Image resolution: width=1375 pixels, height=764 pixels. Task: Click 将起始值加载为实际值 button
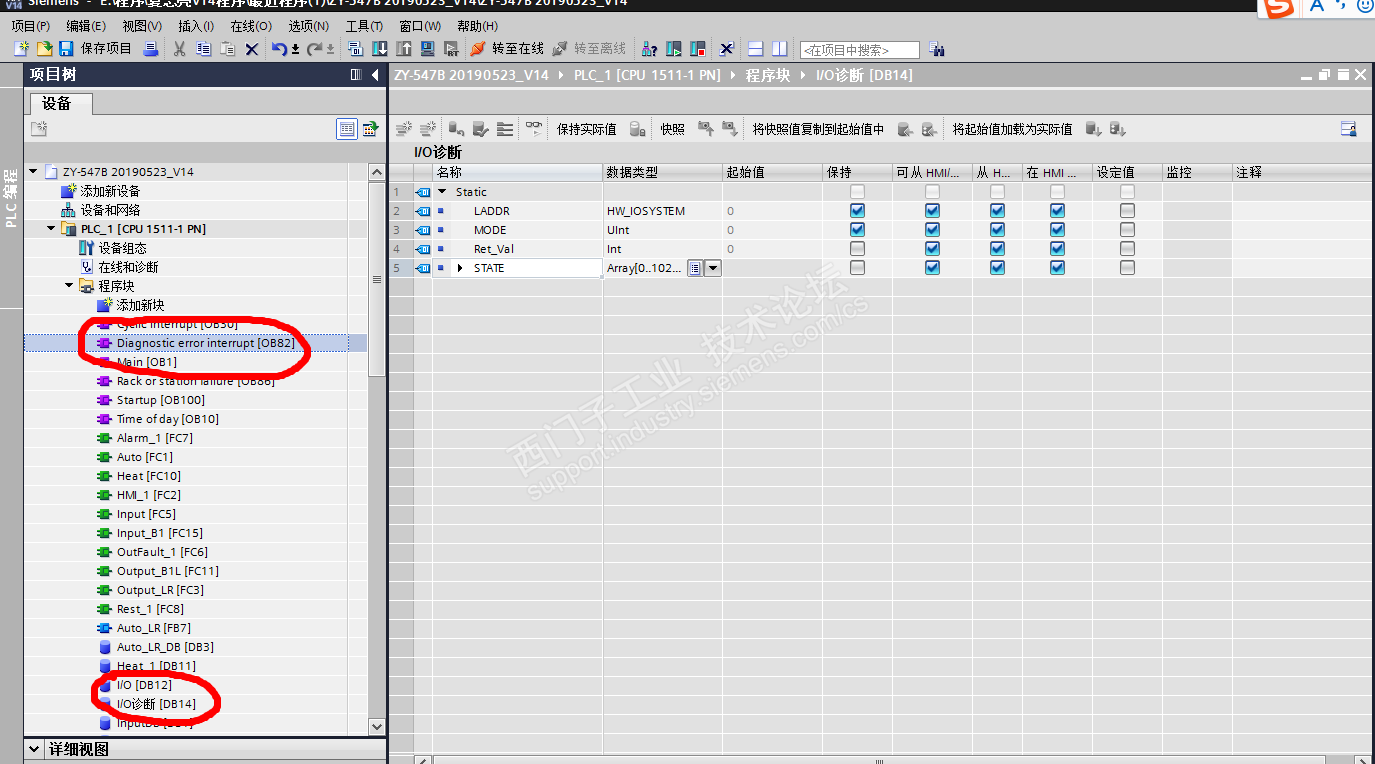click(x=1012, y=129)
